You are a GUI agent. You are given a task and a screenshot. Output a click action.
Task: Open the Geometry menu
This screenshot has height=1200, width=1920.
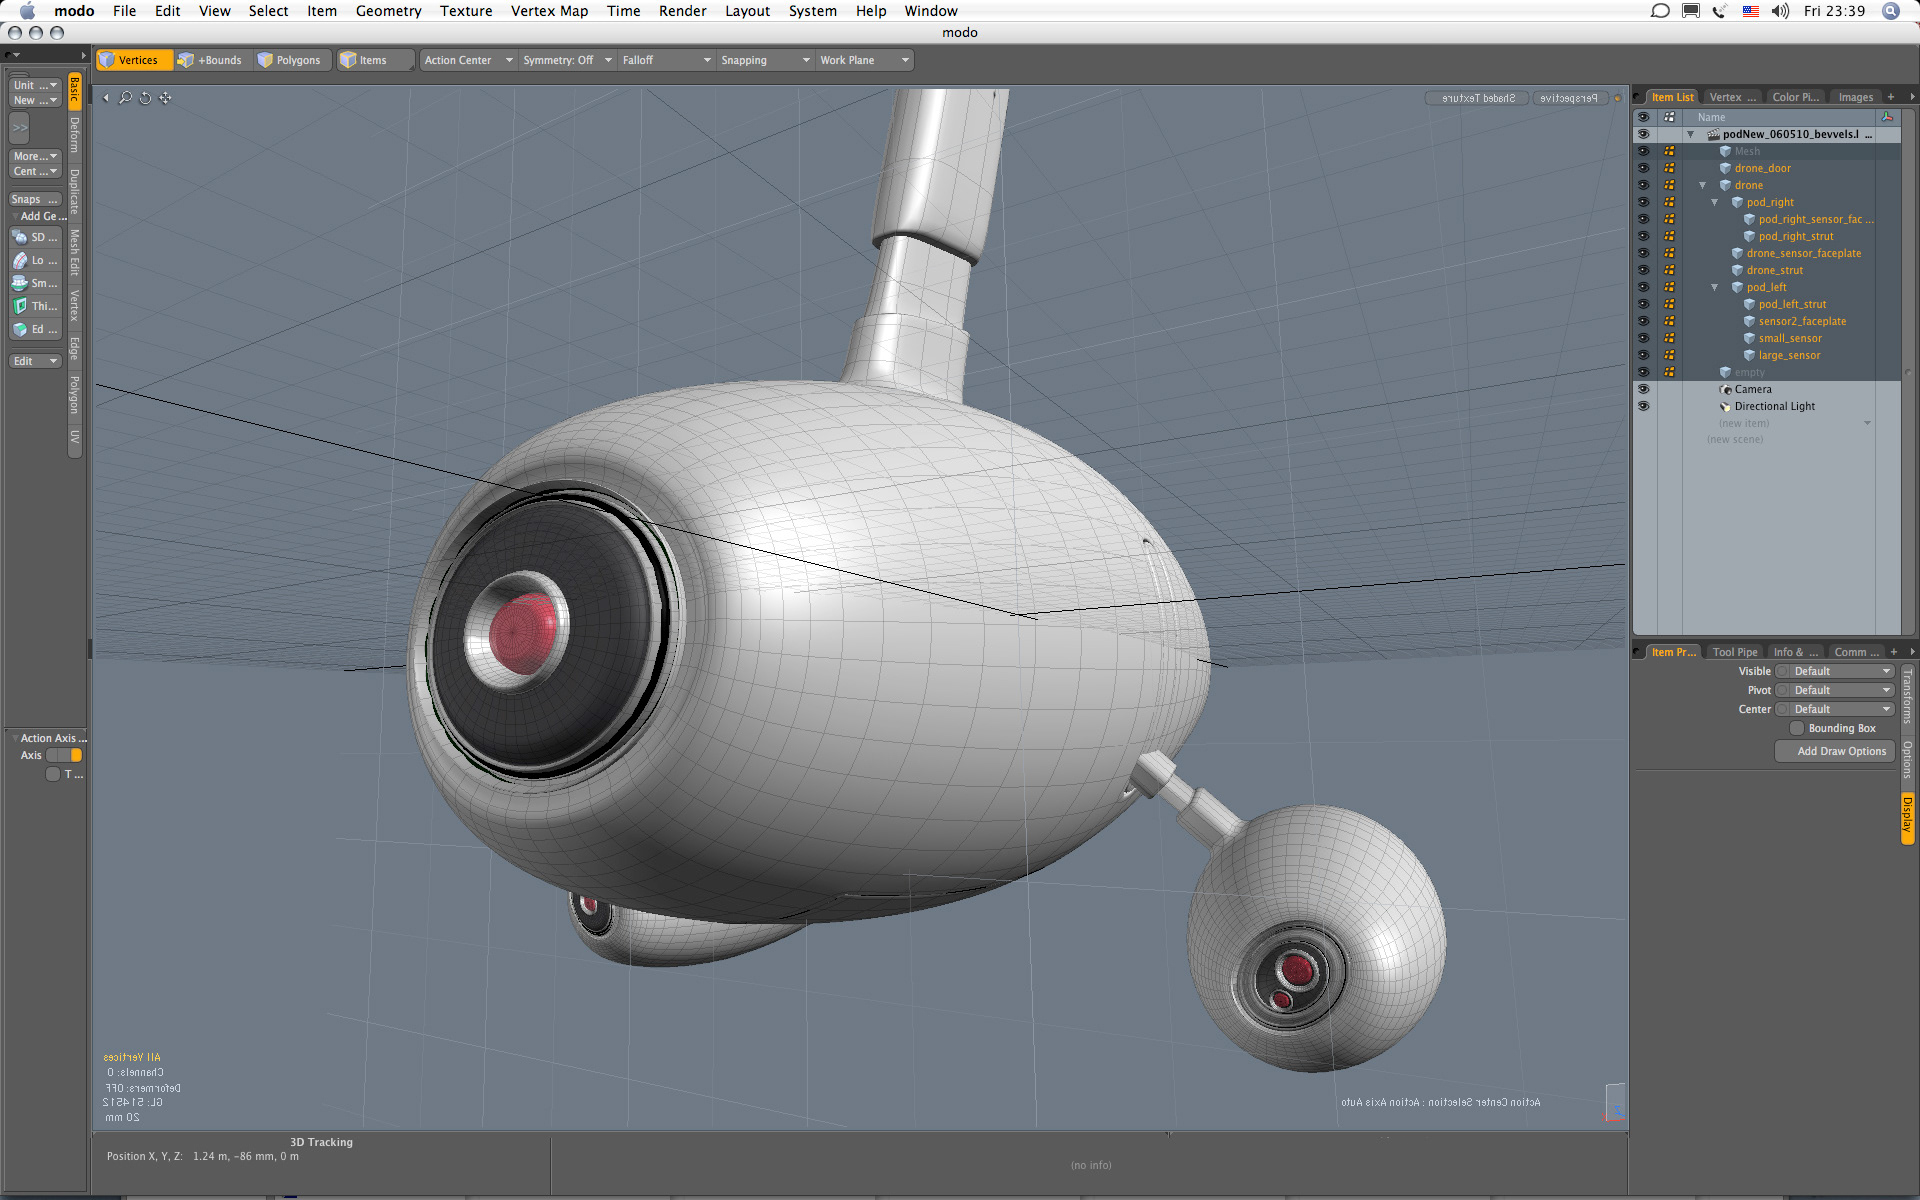(388, 11)
